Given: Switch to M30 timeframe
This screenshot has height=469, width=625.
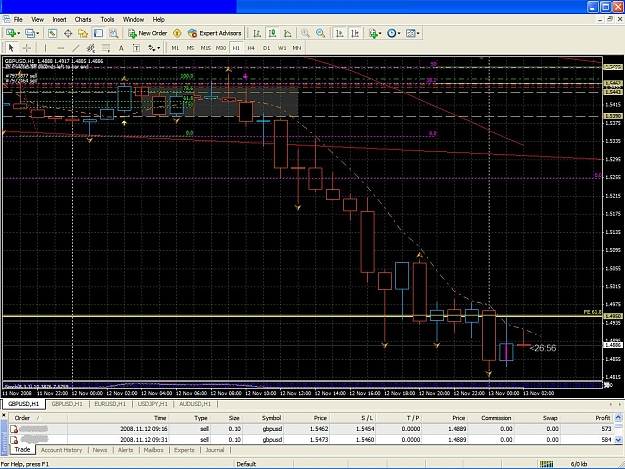Looking at the screenshot, I should 221,48.
